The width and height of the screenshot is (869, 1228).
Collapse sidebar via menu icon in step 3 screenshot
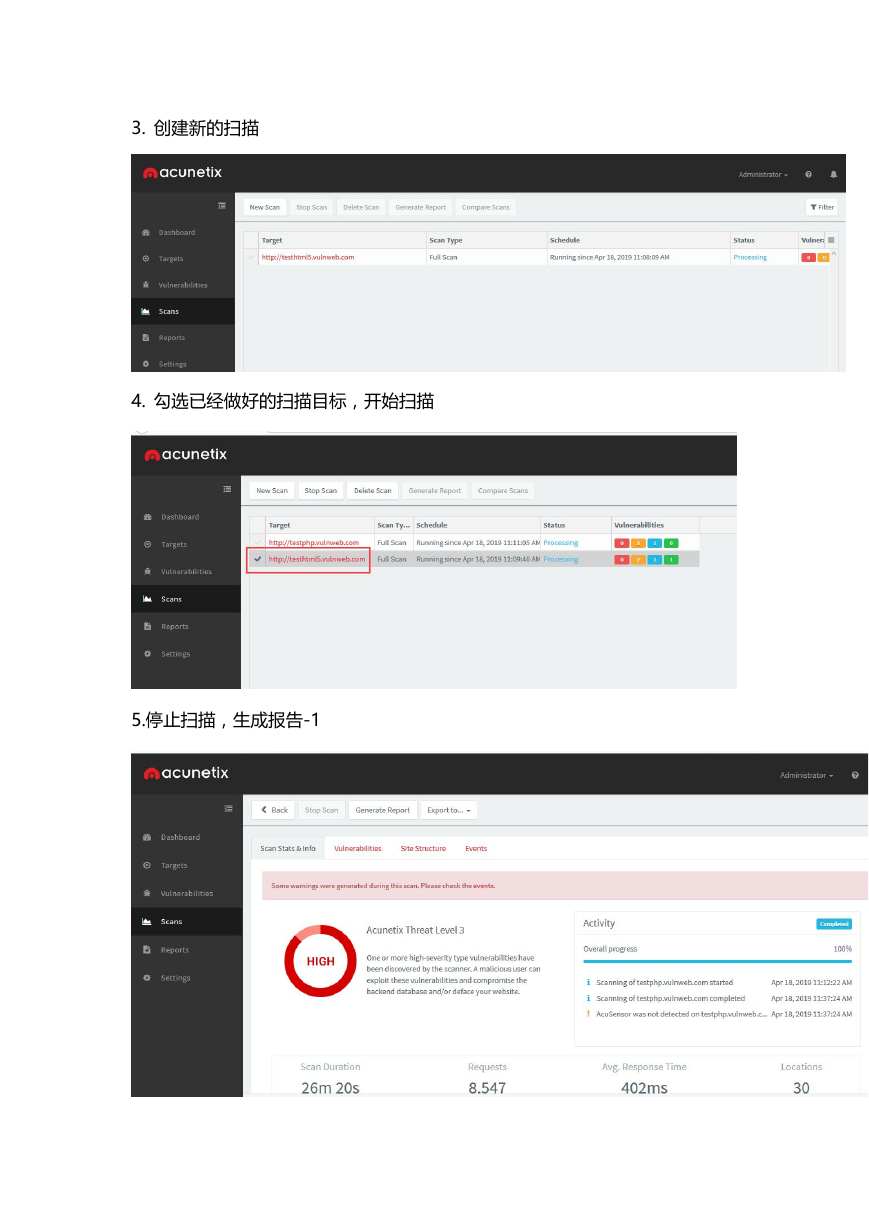click(222, 206)
